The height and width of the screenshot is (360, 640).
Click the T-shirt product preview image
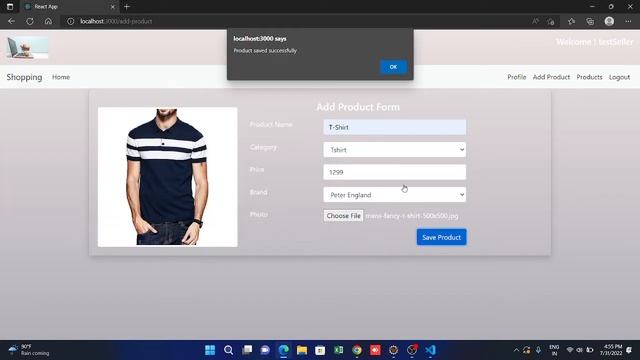coord(167,177)
